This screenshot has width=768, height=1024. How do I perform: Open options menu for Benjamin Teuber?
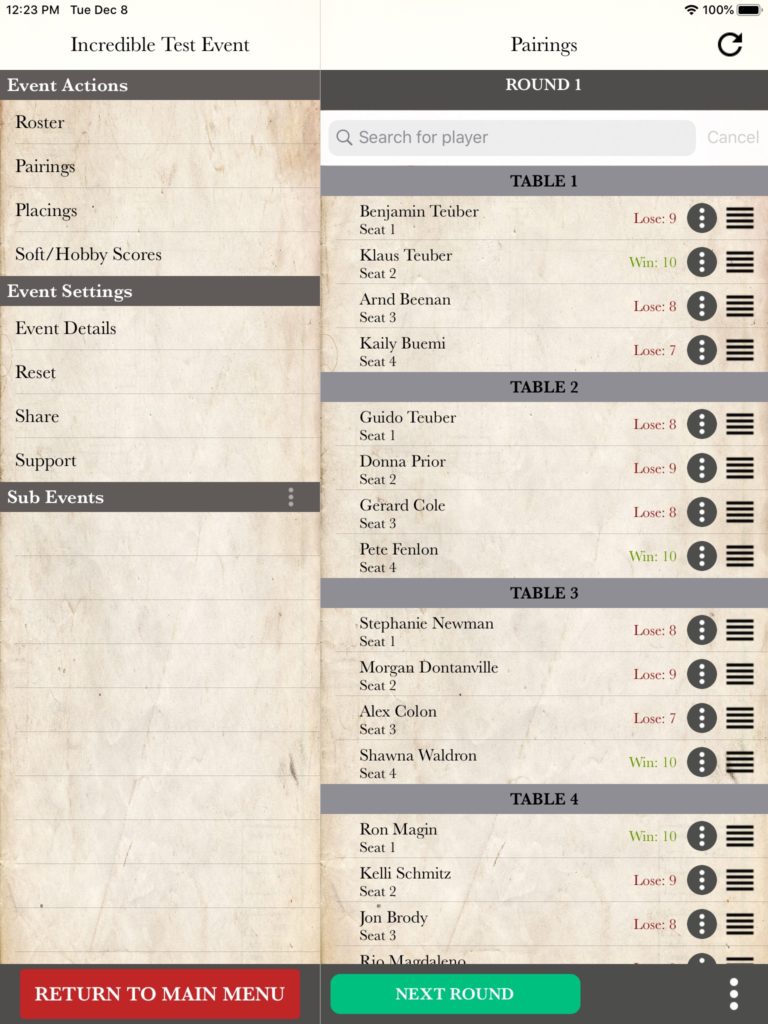(x=701, y=218)
